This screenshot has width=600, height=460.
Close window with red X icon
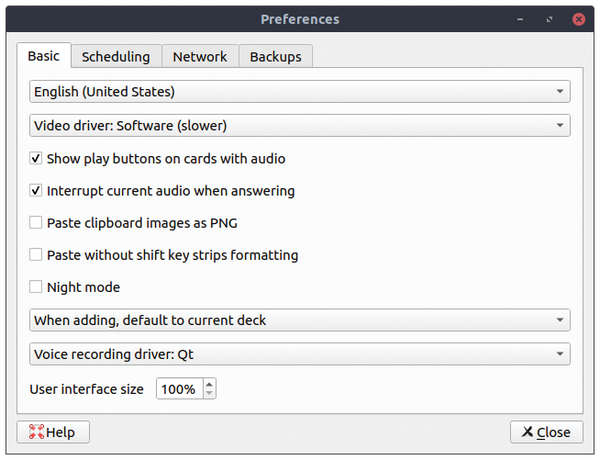click(x=578, y=19)
